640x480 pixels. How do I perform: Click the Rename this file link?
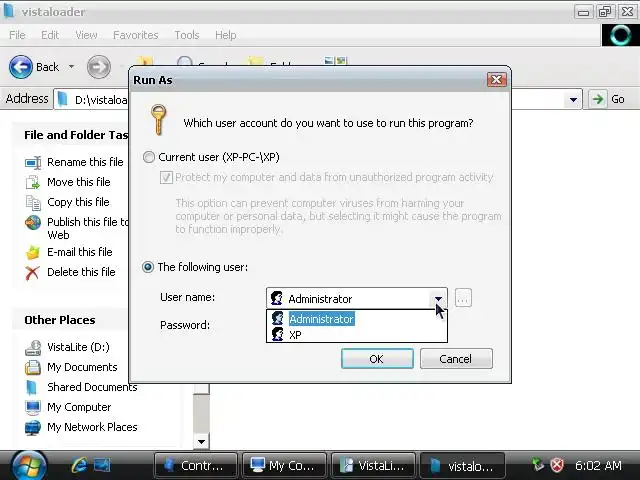tap(85, 162)
